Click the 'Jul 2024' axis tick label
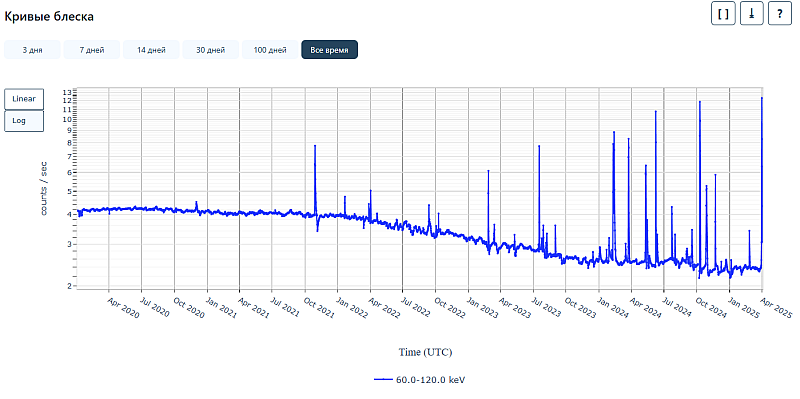The width and height of the screenshot is (800, 399). [x=678, y=308]
